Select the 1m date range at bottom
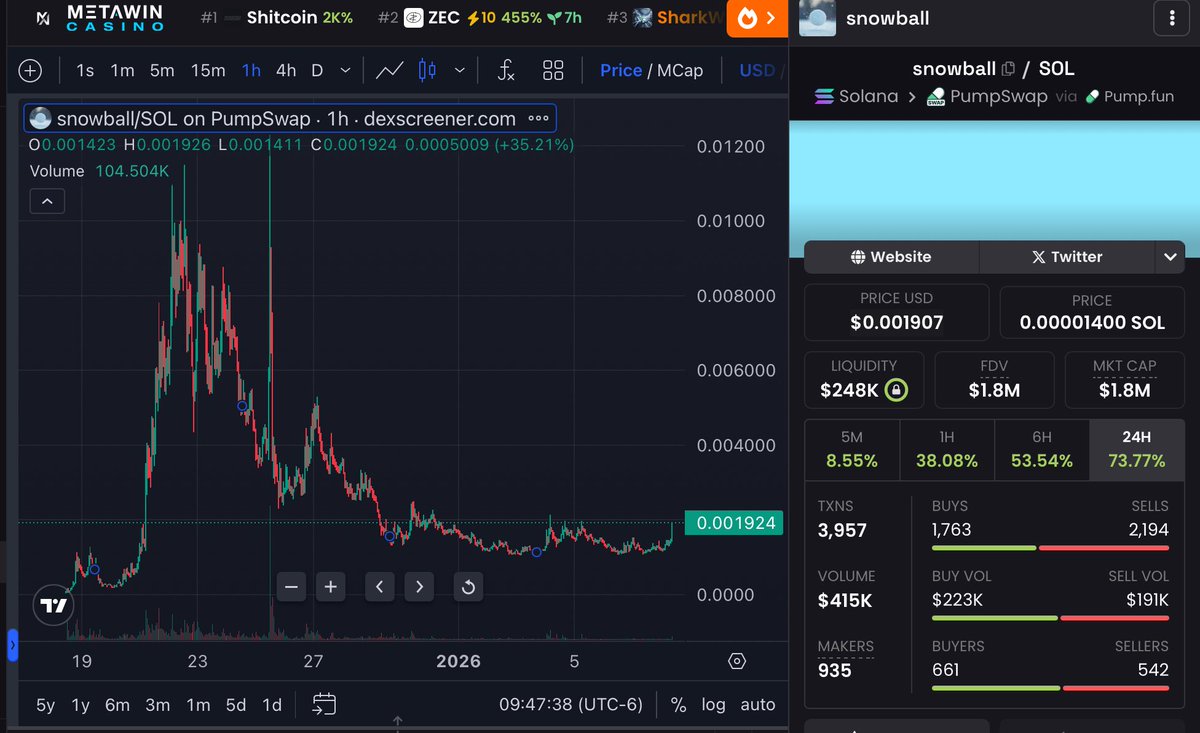The width and height of the screenshot is (1200, 733). (x=198, y=705)
